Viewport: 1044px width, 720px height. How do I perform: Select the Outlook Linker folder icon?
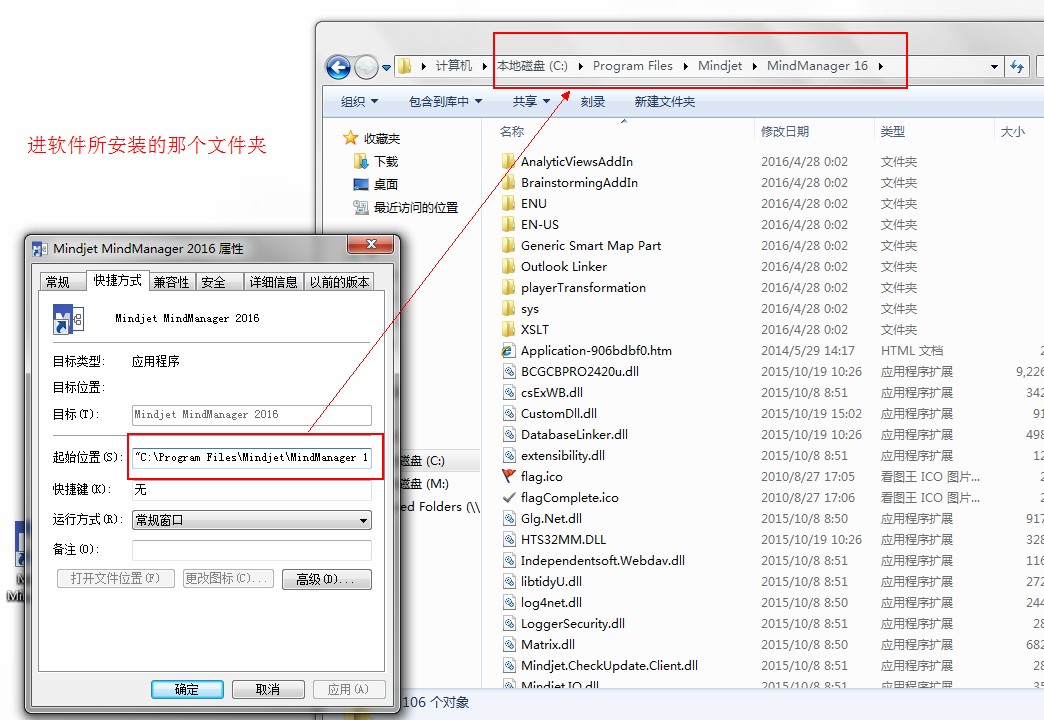point(508,266)
